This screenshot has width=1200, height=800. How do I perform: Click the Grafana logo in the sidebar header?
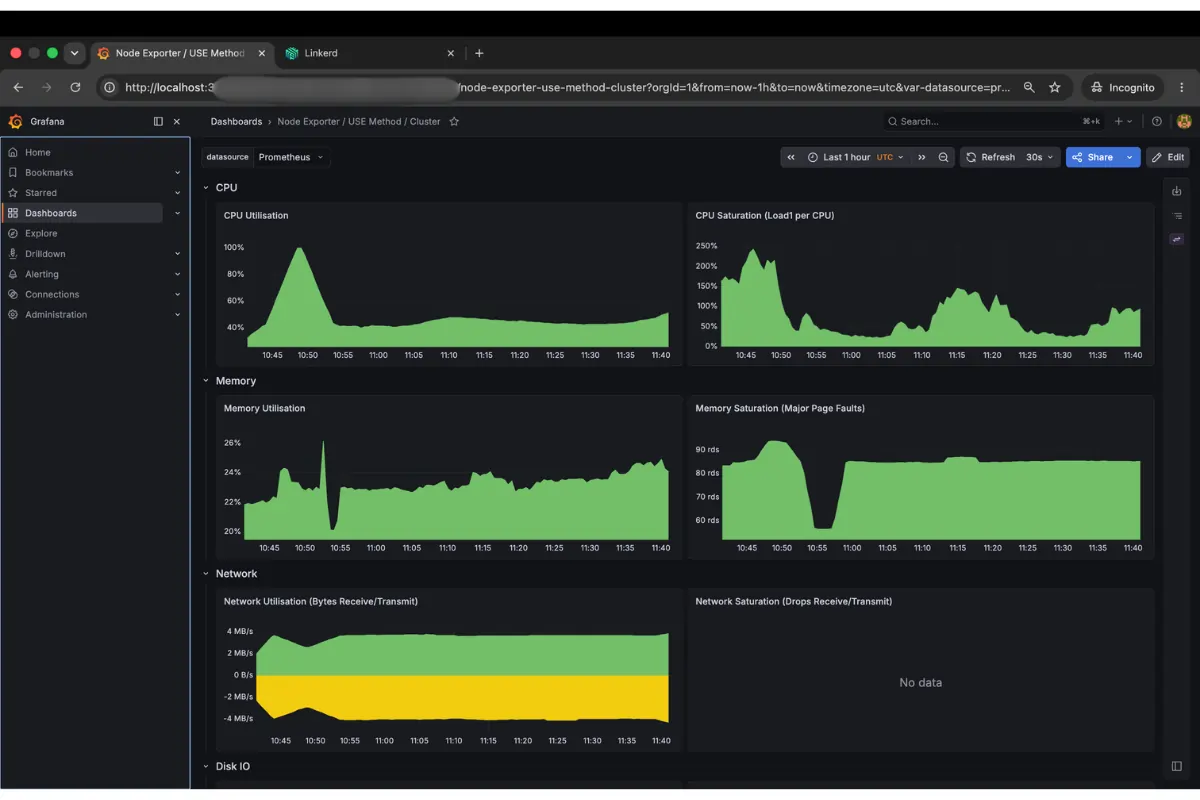point(15,121)
